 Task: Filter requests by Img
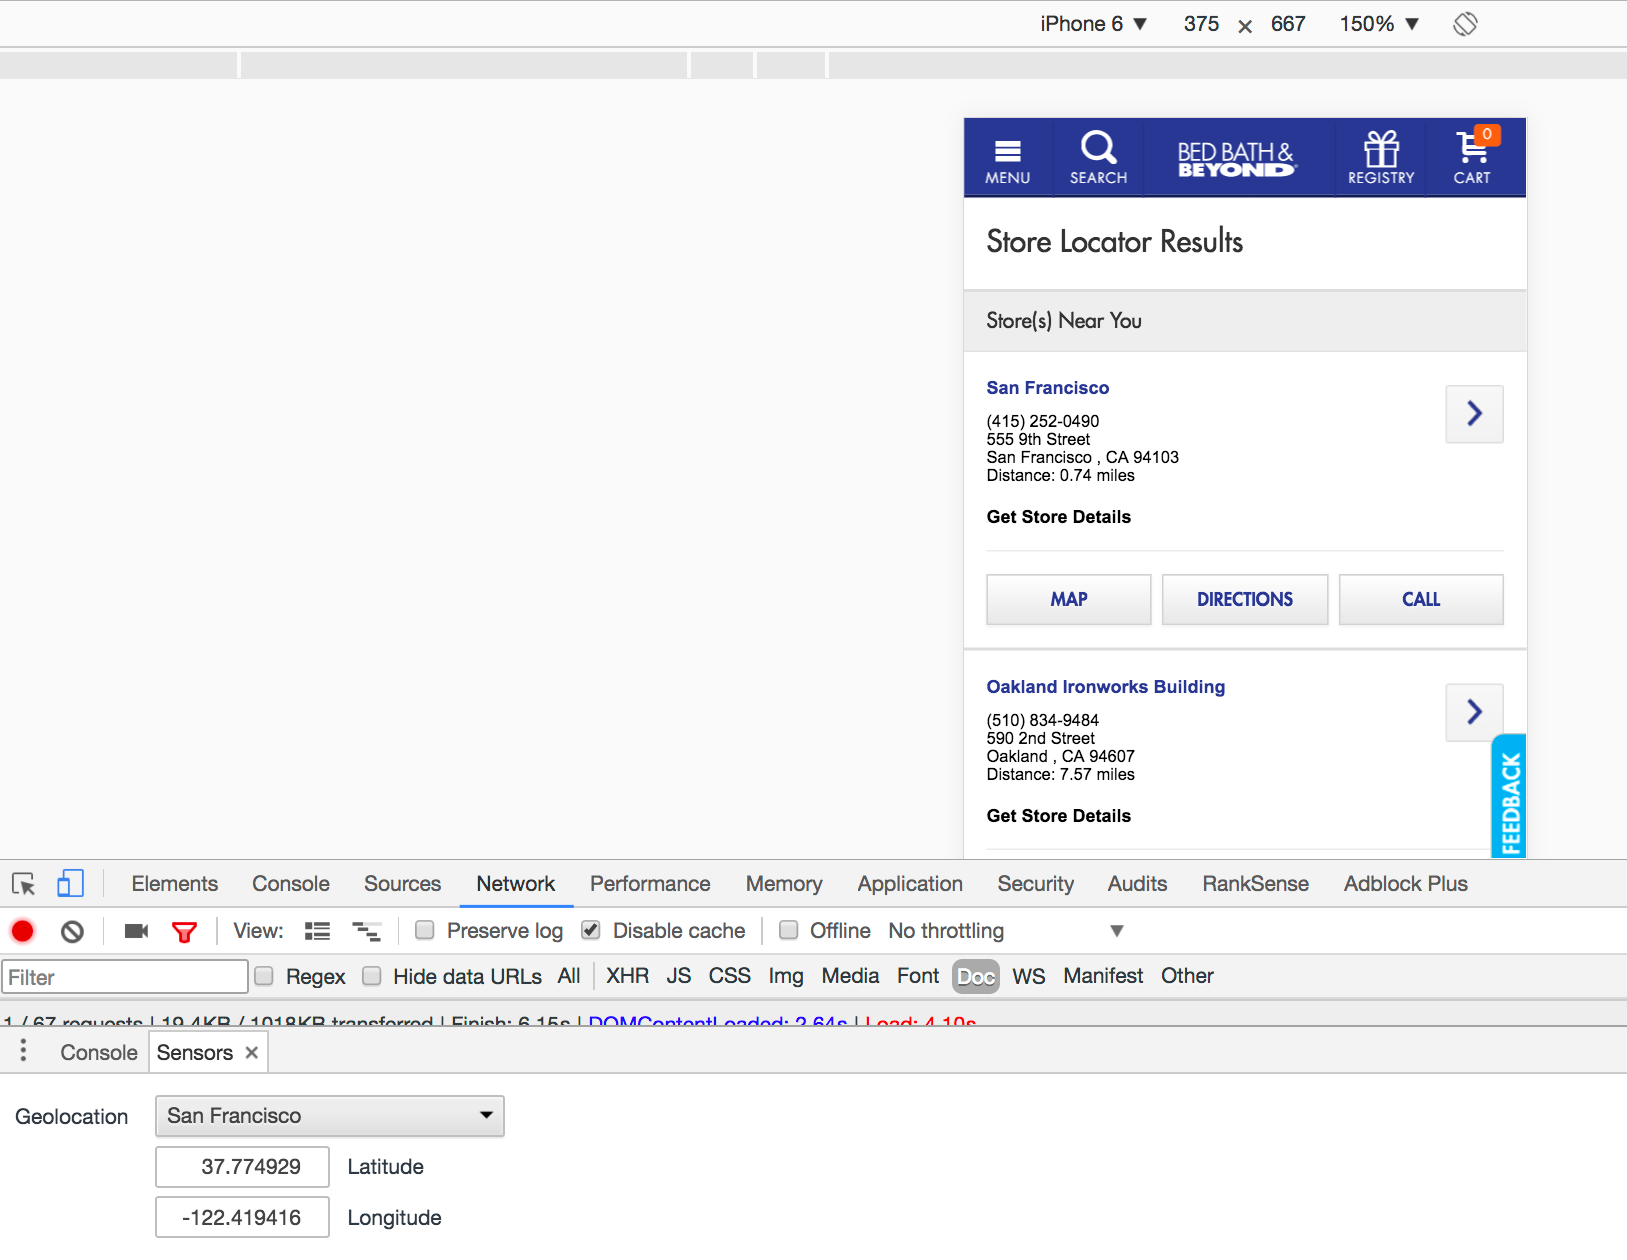[786, 976]
